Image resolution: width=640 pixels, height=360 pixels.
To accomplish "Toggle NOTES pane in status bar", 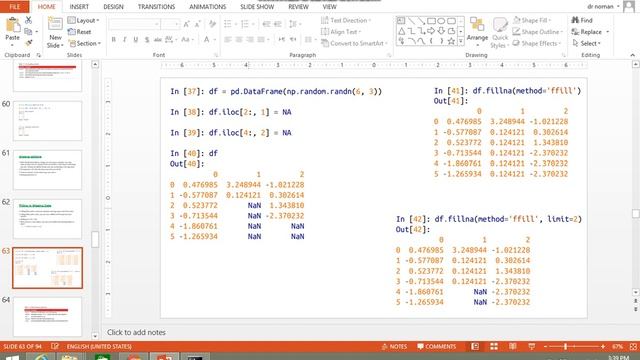I will pos(394,347).
